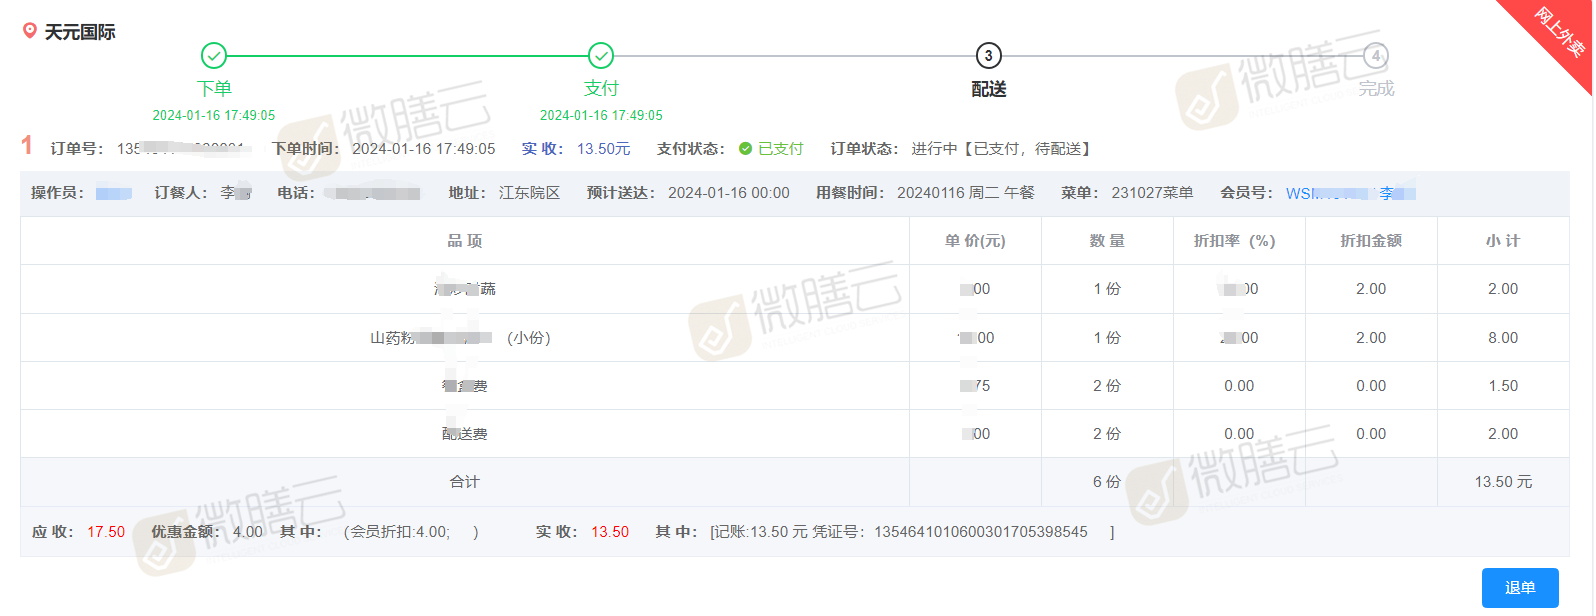
Task: Open the blue 会员号 member link
Action: point(1350,193)
